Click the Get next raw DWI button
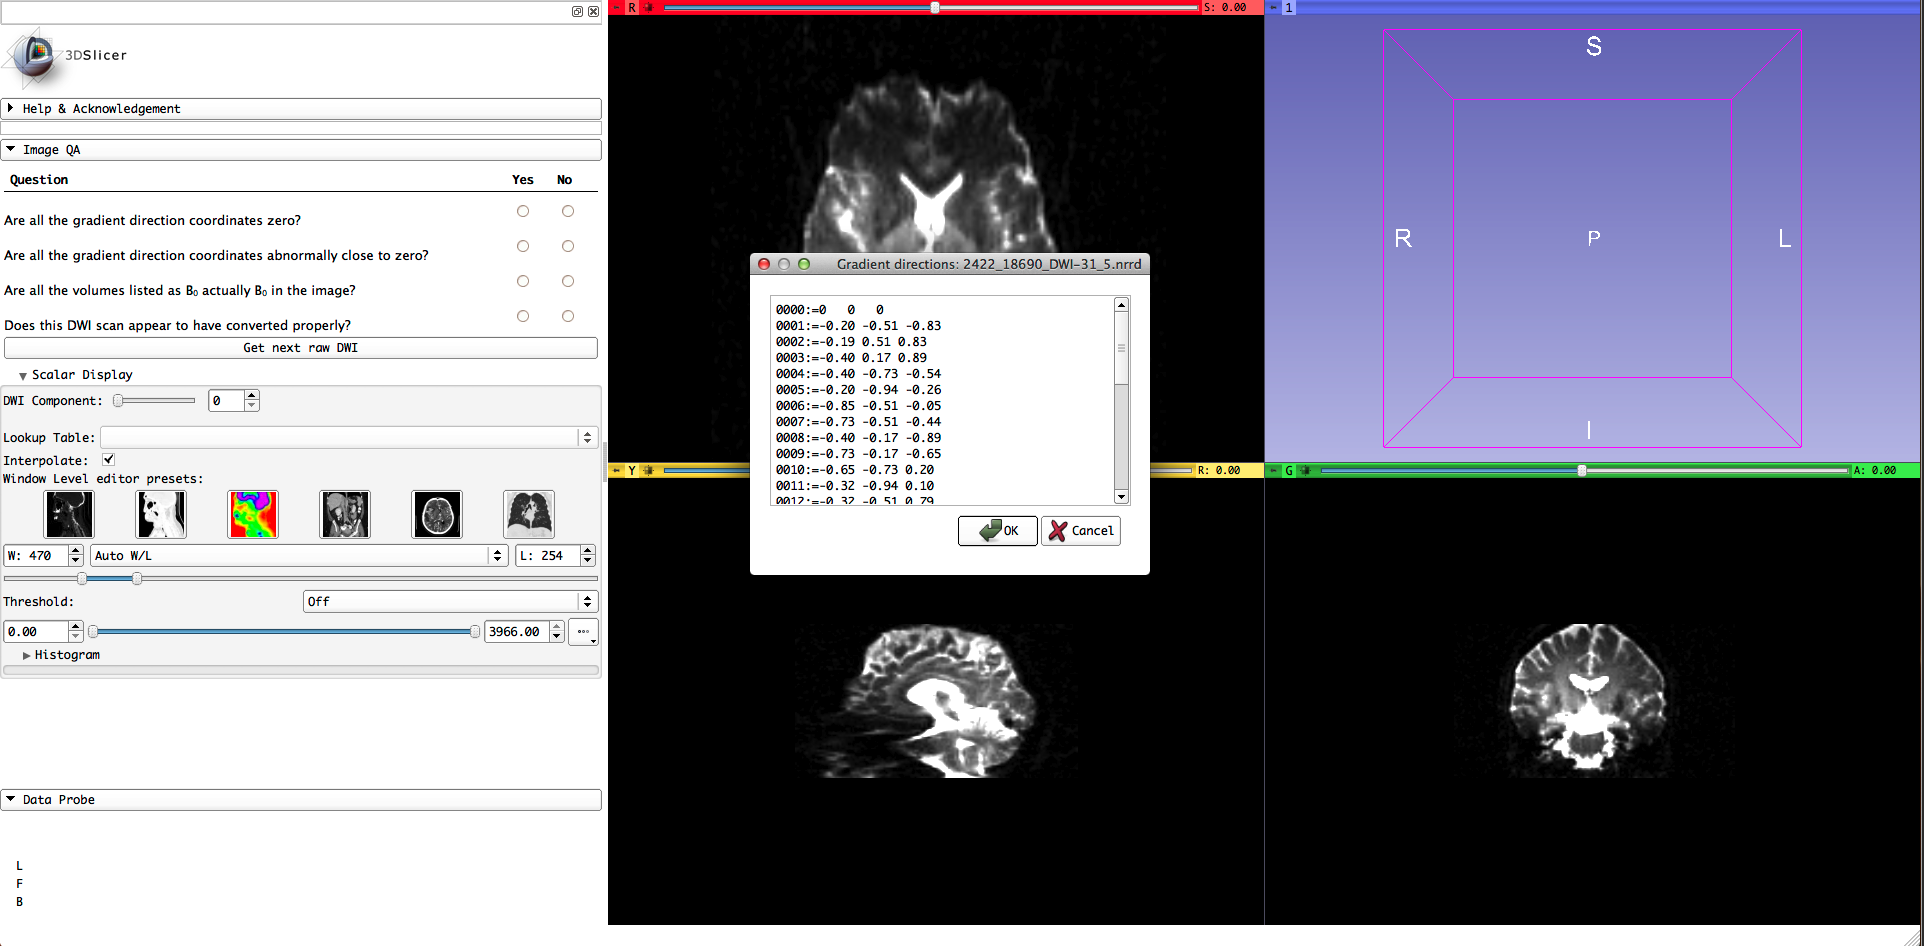The height and width of the screenshot is (946, 1924). (x=301, y=348)
